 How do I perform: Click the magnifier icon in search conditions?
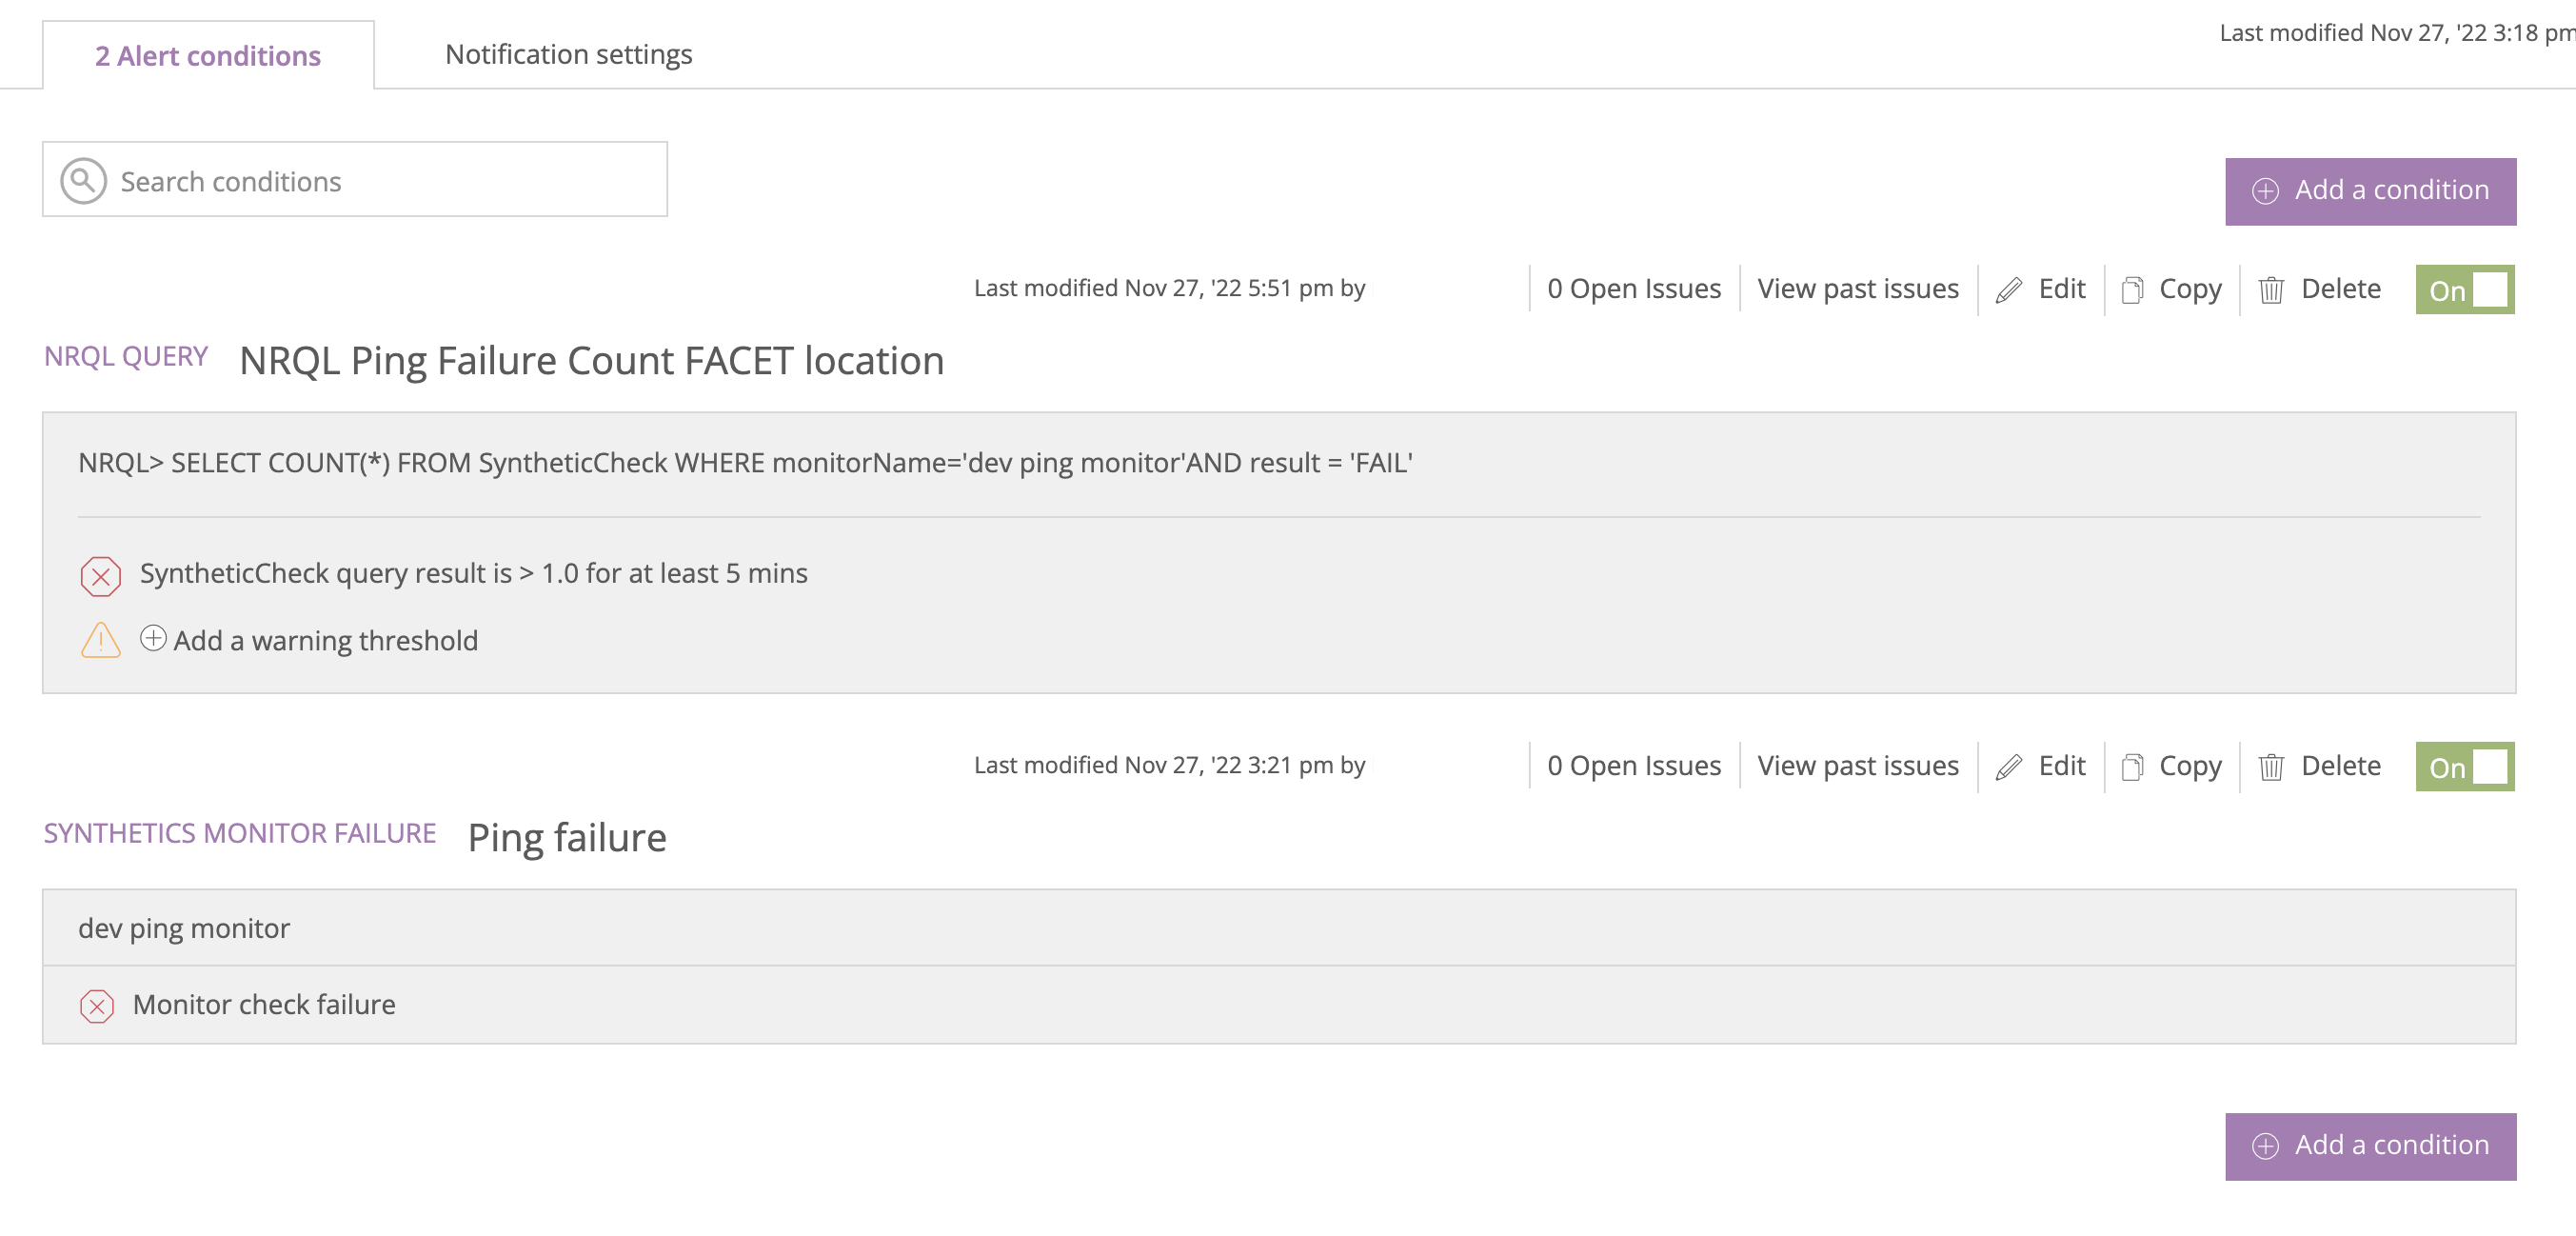point(83,180)
